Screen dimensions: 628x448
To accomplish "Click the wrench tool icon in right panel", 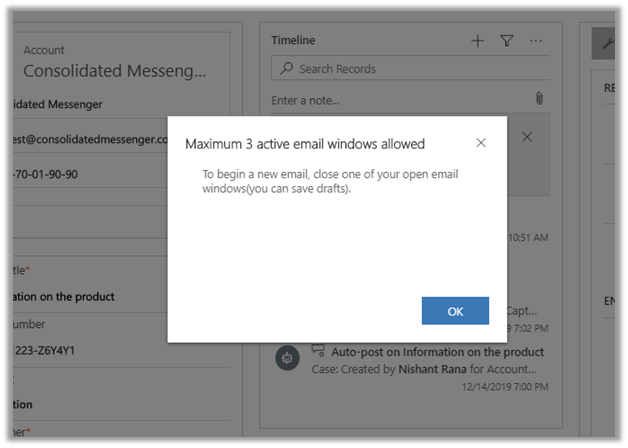I will coord(605,42).
